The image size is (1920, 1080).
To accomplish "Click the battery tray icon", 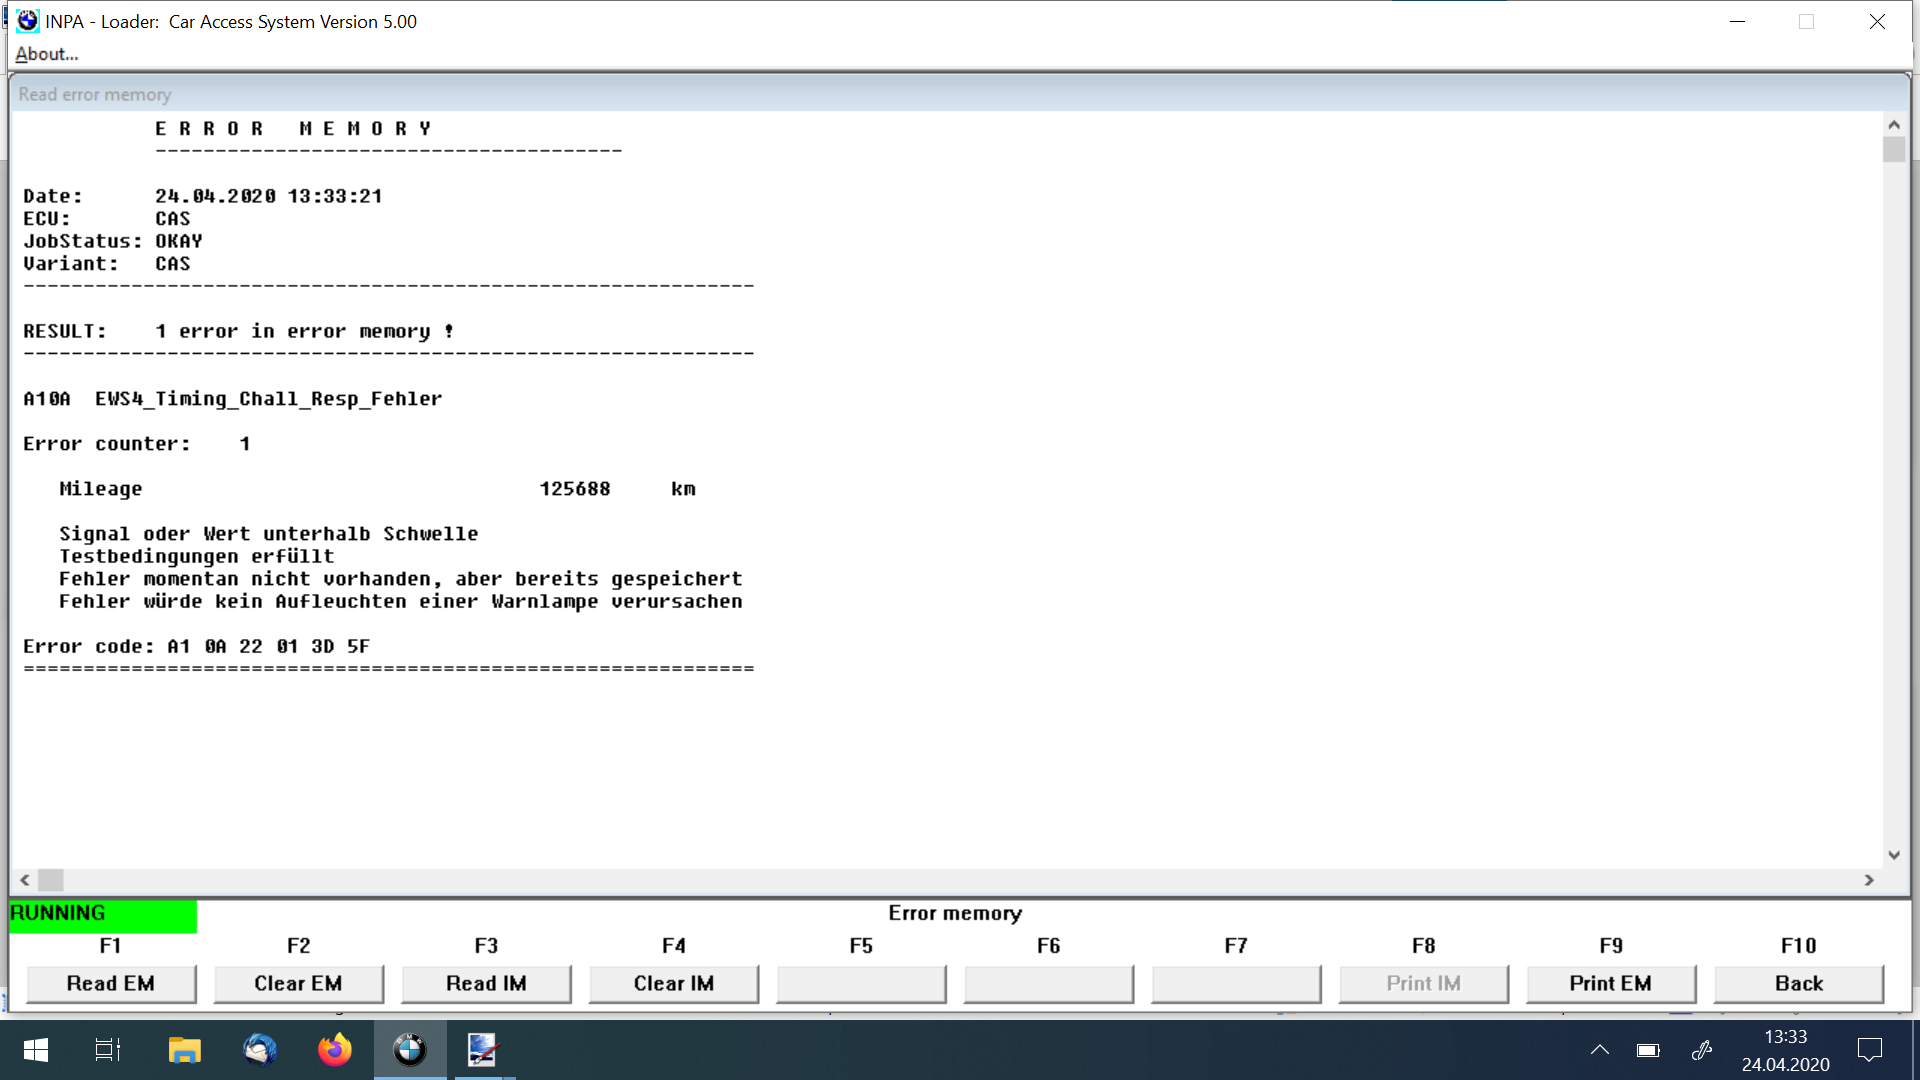I will 1648,1050.
